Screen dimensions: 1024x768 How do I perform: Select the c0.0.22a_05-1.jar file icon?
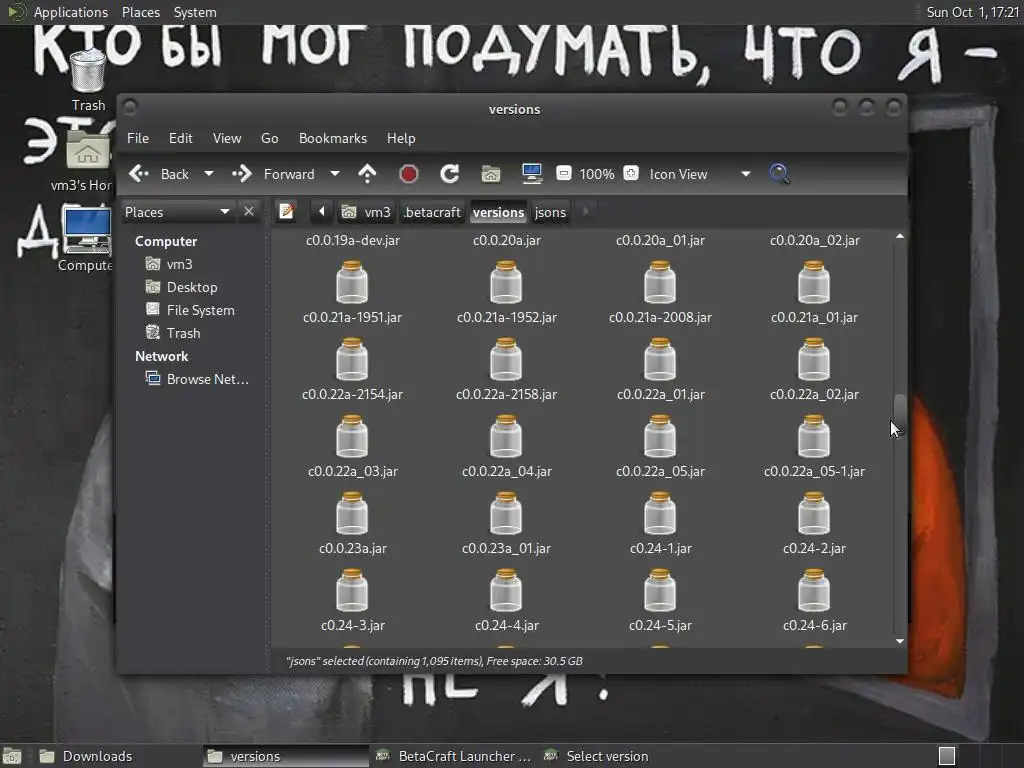[814, 436]
